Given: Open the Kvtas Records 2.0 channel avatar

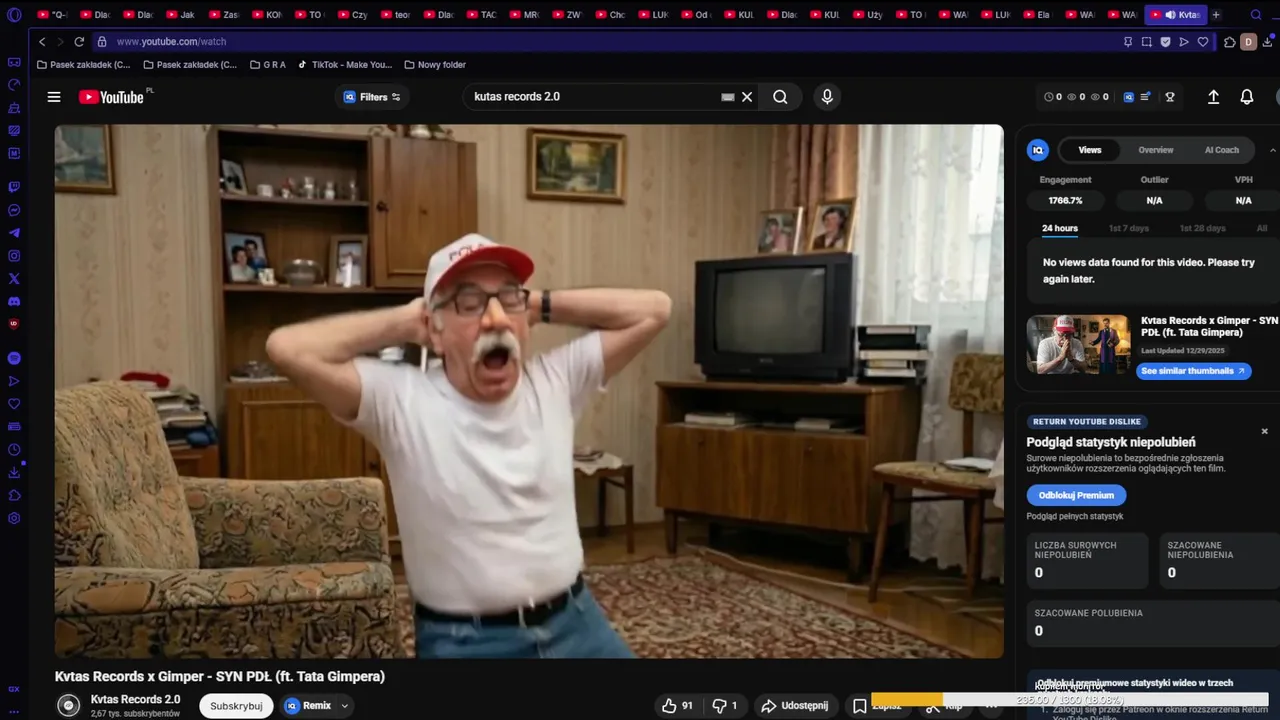Looking at the screenshot, I should pos(68,706).
